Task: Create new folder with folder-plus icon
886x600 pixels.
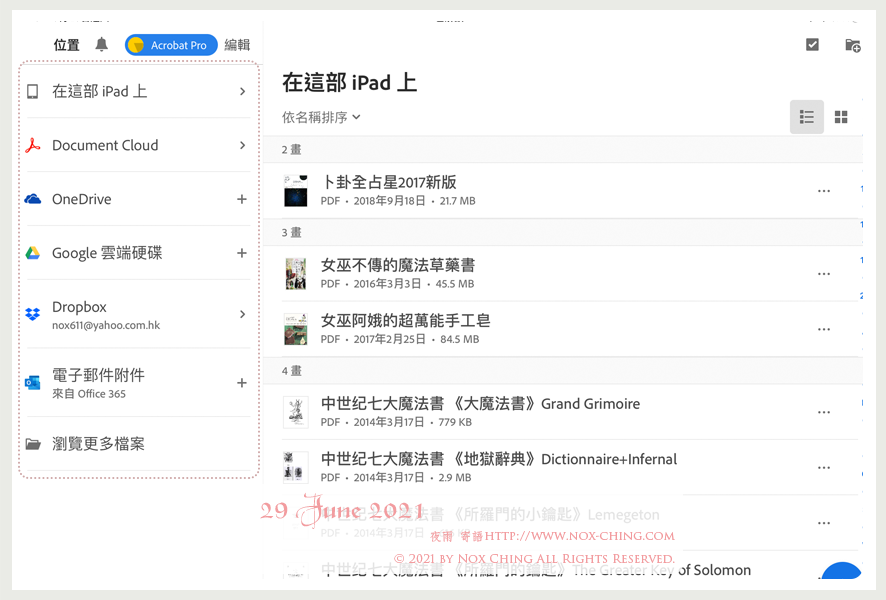Action: [853, 45]
